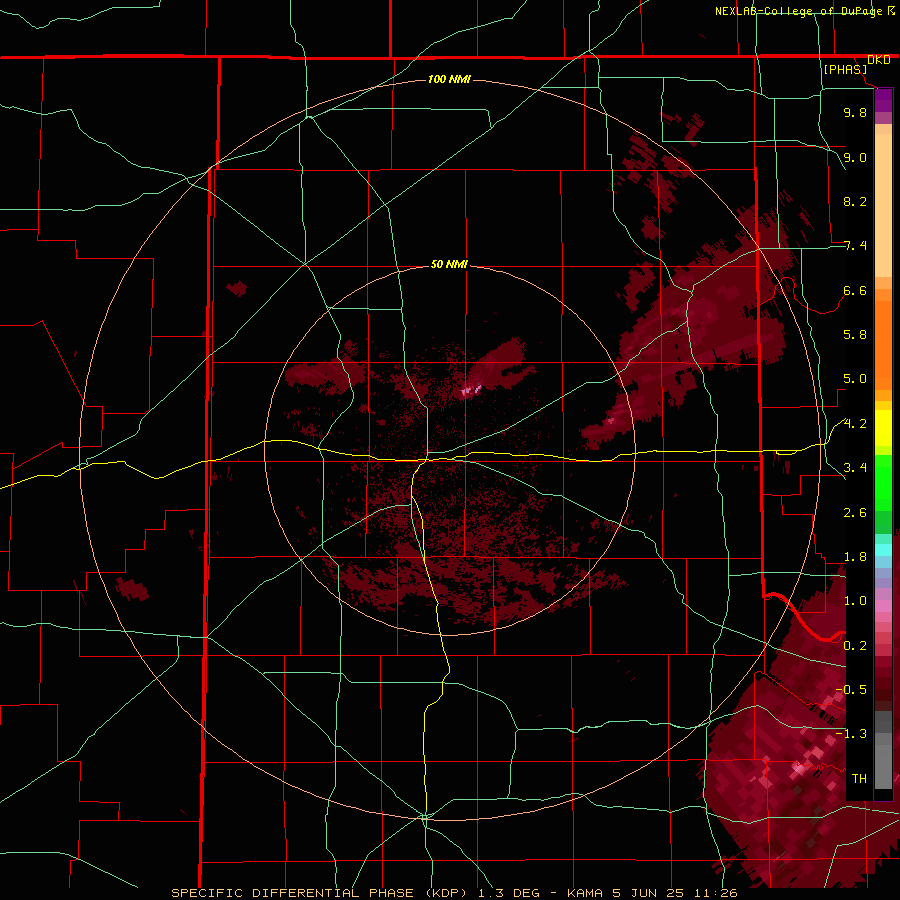
Task: Click the 7.4 value on the color scale
Action: (855, 246)
